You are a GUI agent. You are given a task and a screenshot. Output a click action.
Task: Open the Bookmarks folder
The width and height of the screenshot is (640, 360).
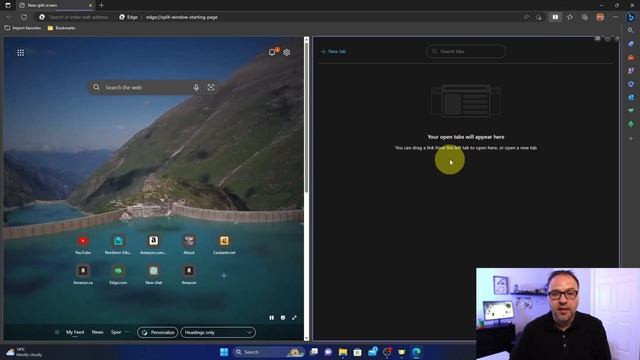click(62, 28)
